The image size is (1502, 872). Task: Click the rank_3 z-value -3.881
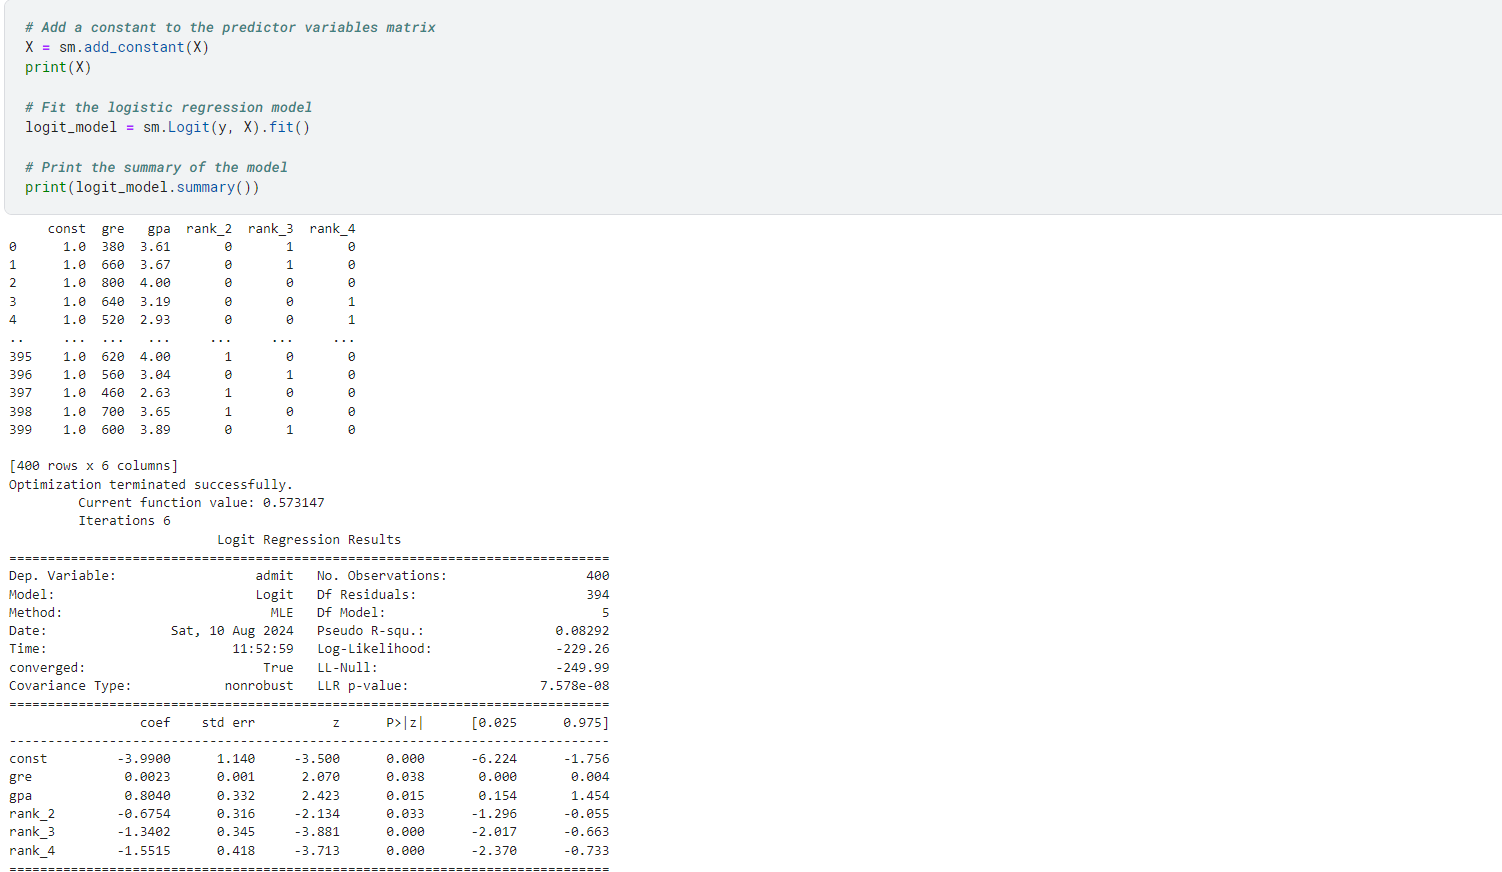click(x=317, y=832)
